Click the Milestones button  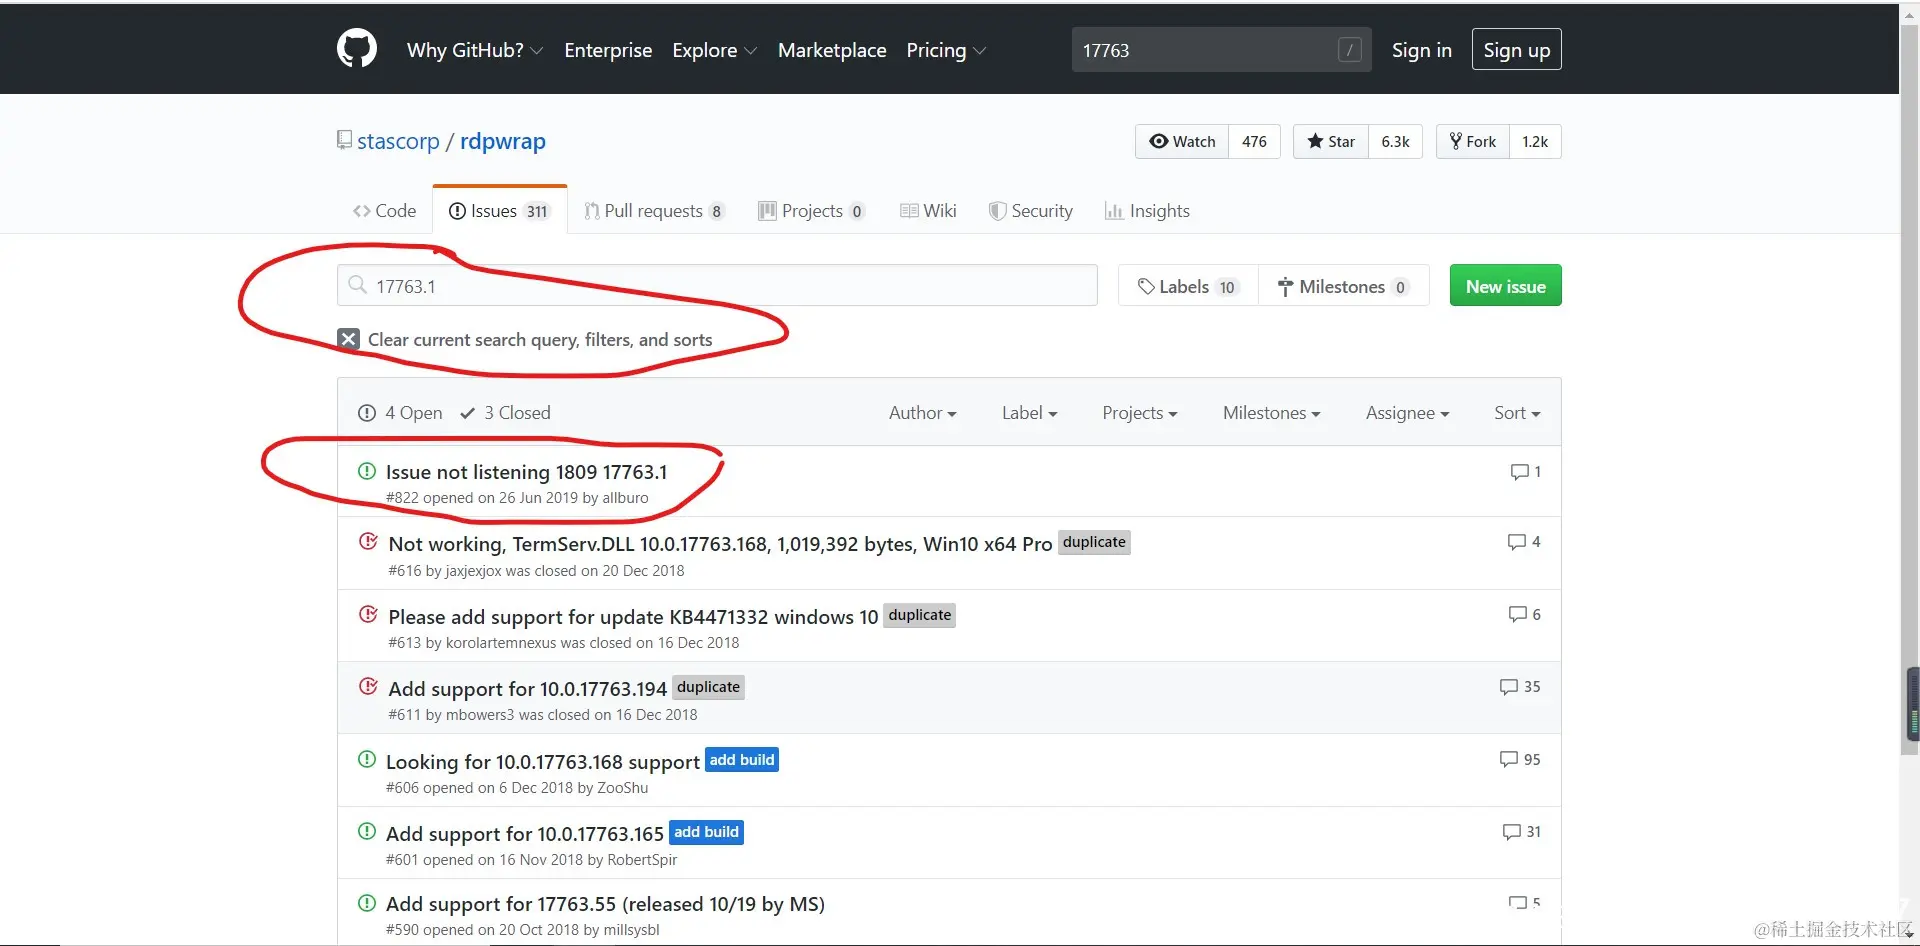pos(1343,286)
